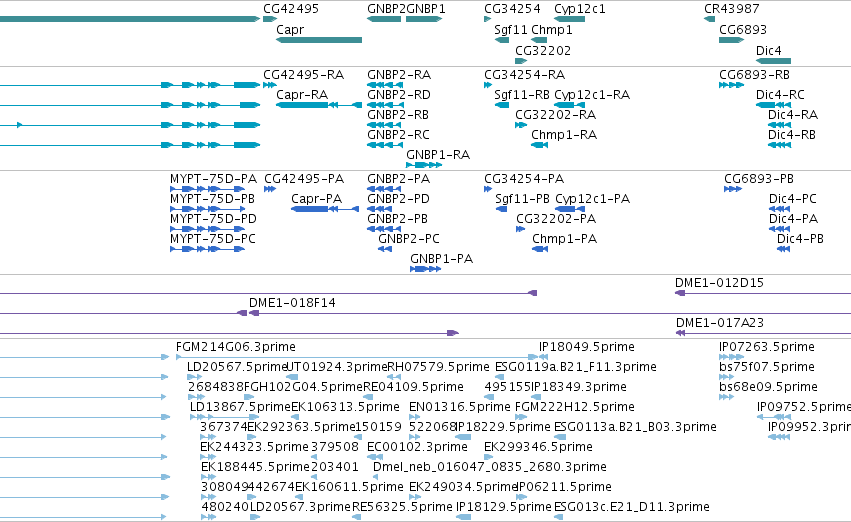Image resolution: width=851 pixels, height=522 pixels.
Task: Click the Dic4 gene label
Action: 769,50
